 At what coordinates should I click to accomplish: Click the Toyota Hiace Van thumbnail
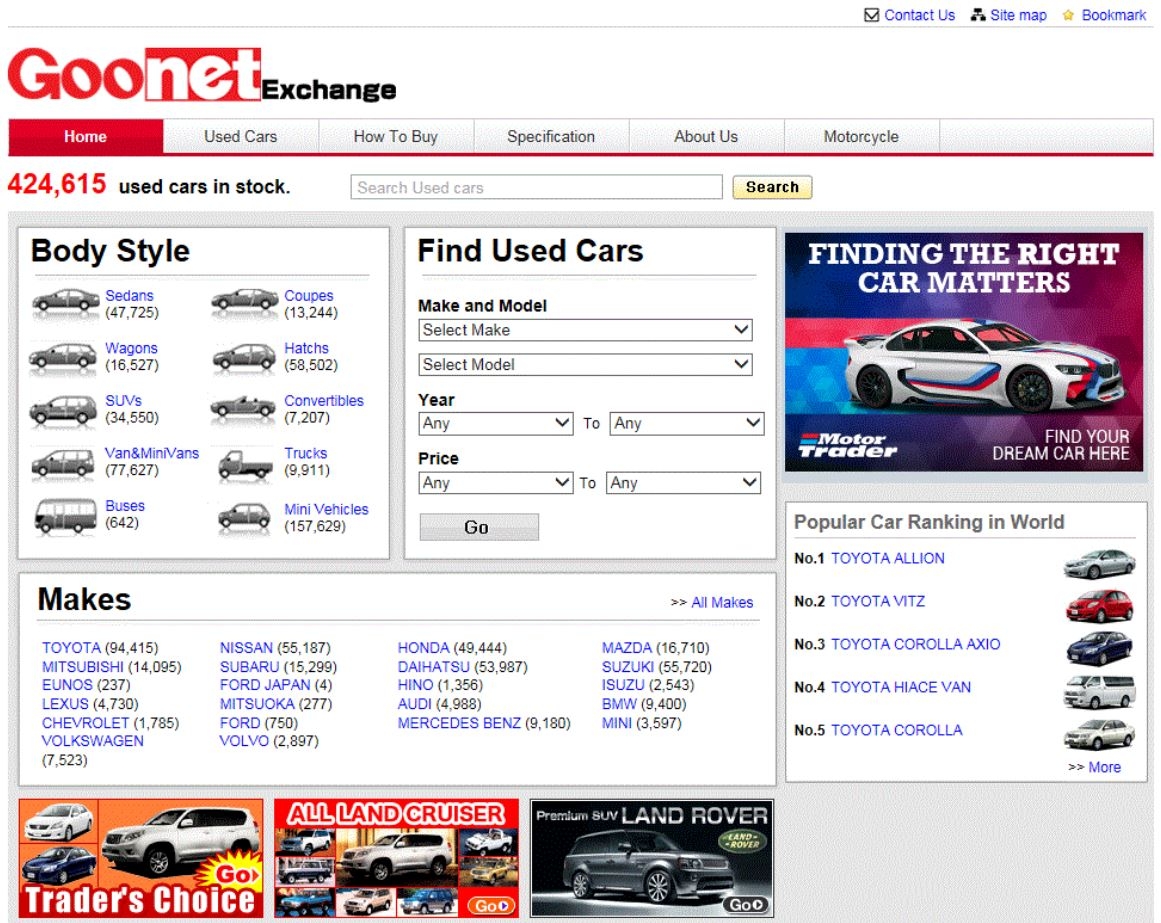click(x=1100, y=691)
